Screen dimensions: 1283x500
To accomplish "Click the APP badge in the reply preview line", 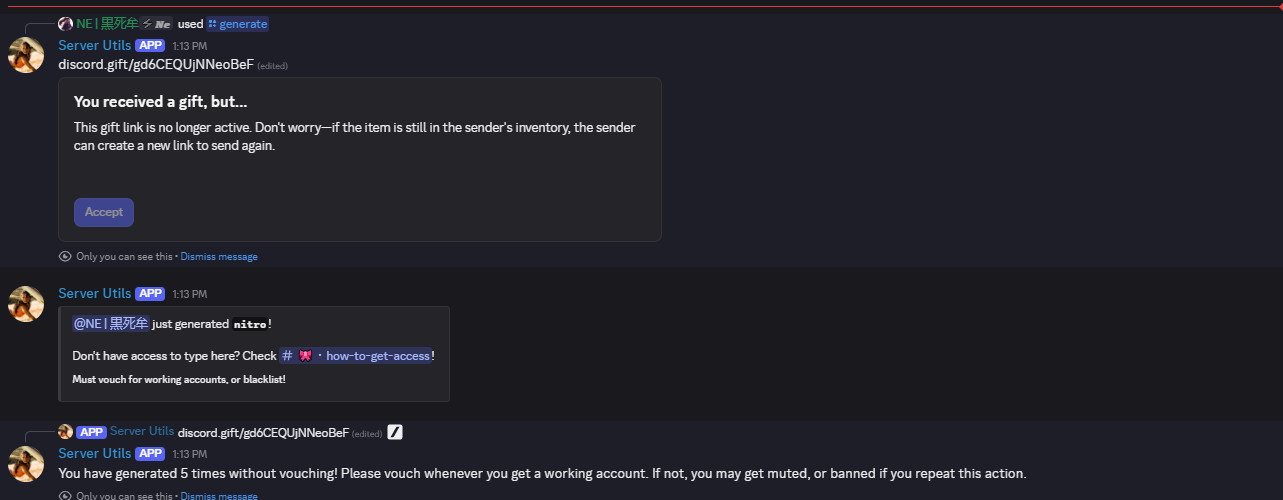I will pyautogui.click(x=91, y=432).
